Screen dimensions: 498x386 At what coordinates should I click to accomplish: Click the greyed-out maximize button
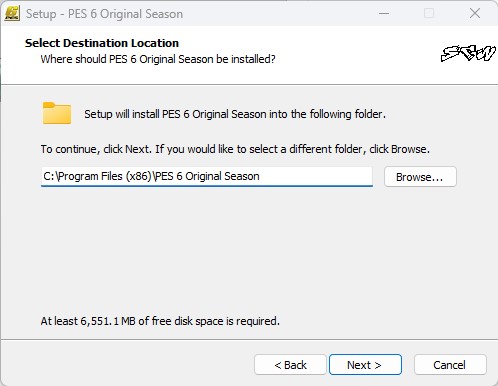[x=429, y=14]
